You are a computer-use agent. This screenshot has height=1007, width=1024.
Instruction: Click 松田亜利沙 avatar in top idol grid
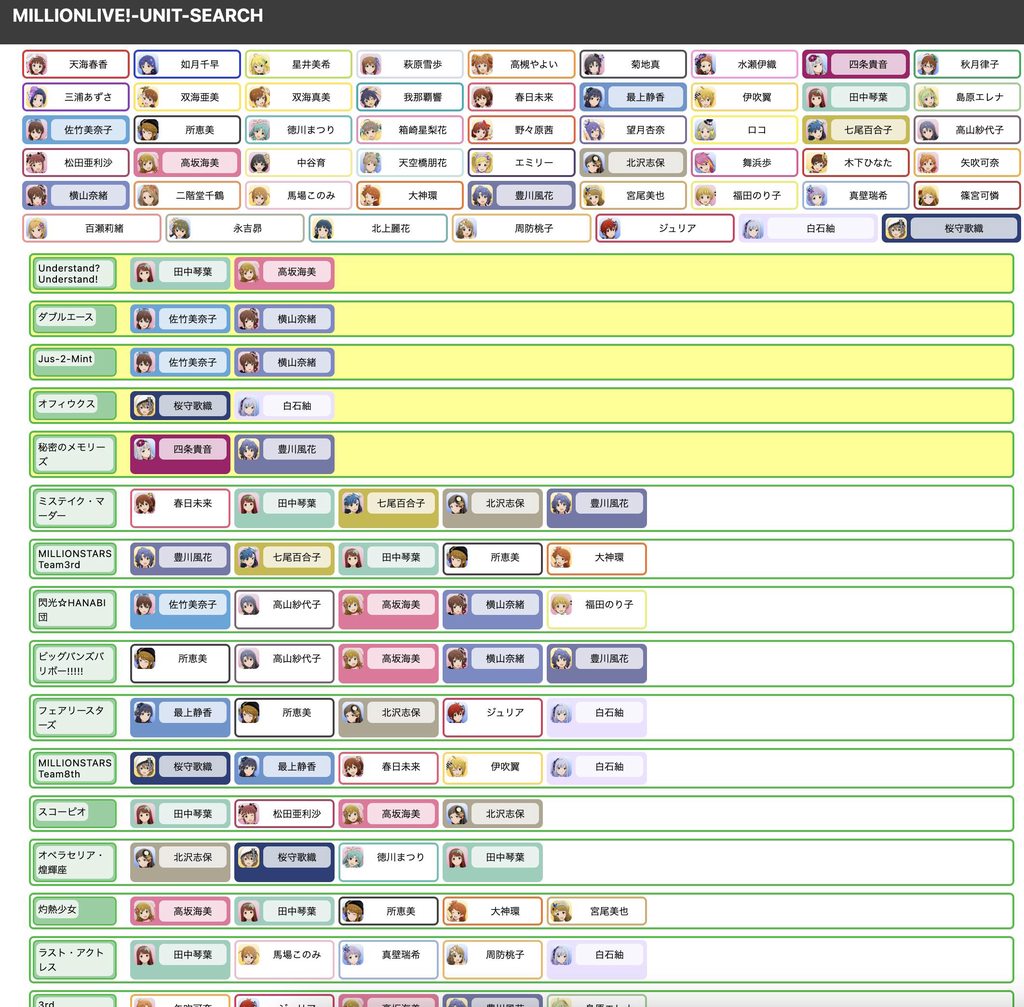pos(36,163)
